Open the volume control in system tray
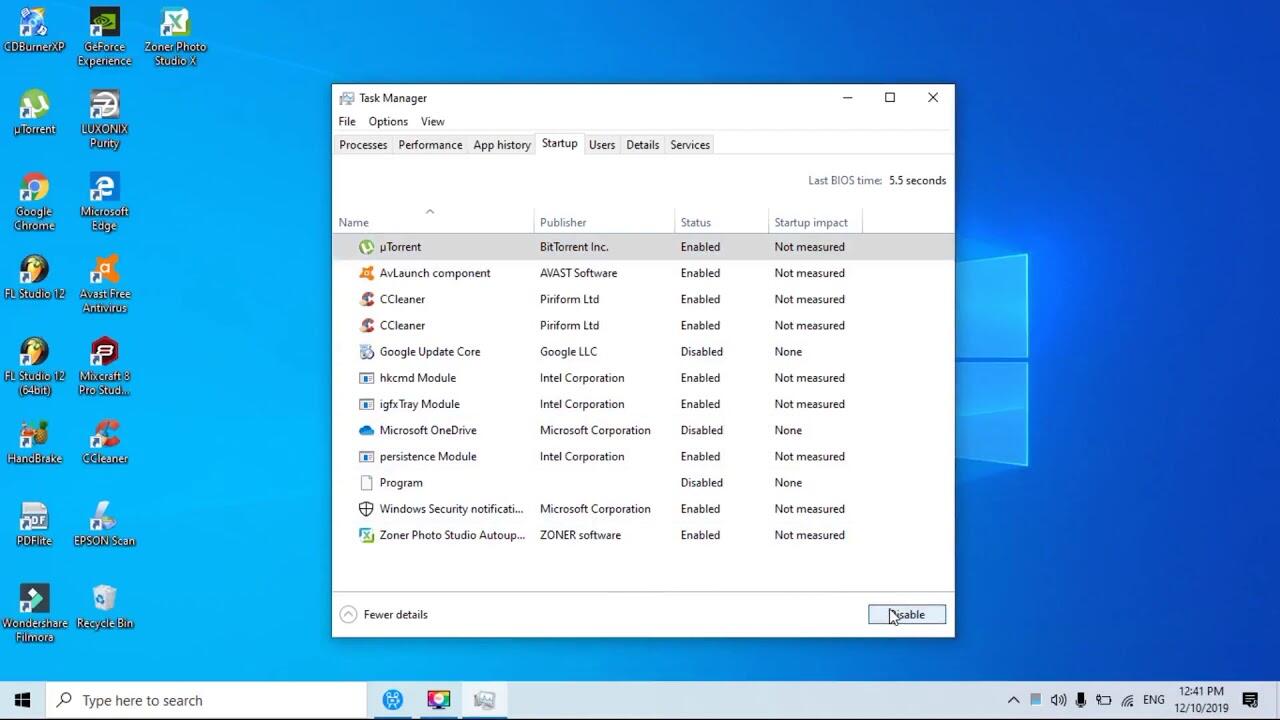1280x720 pixels. click(x=1058, y=700)
